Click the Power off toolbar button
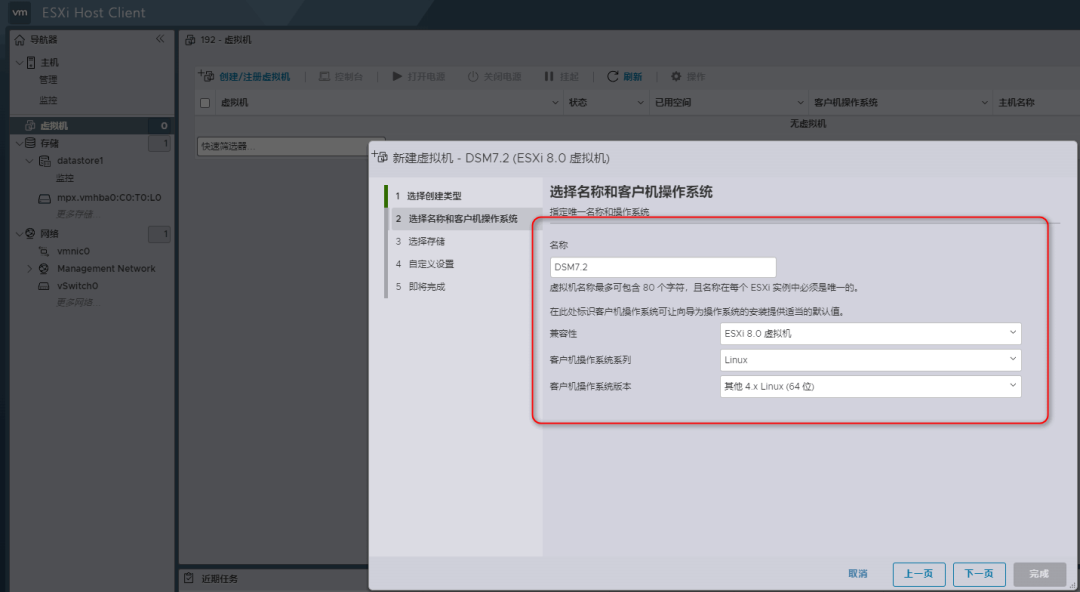This screenshot has width=1080, height=592. [x=495, y=76]
